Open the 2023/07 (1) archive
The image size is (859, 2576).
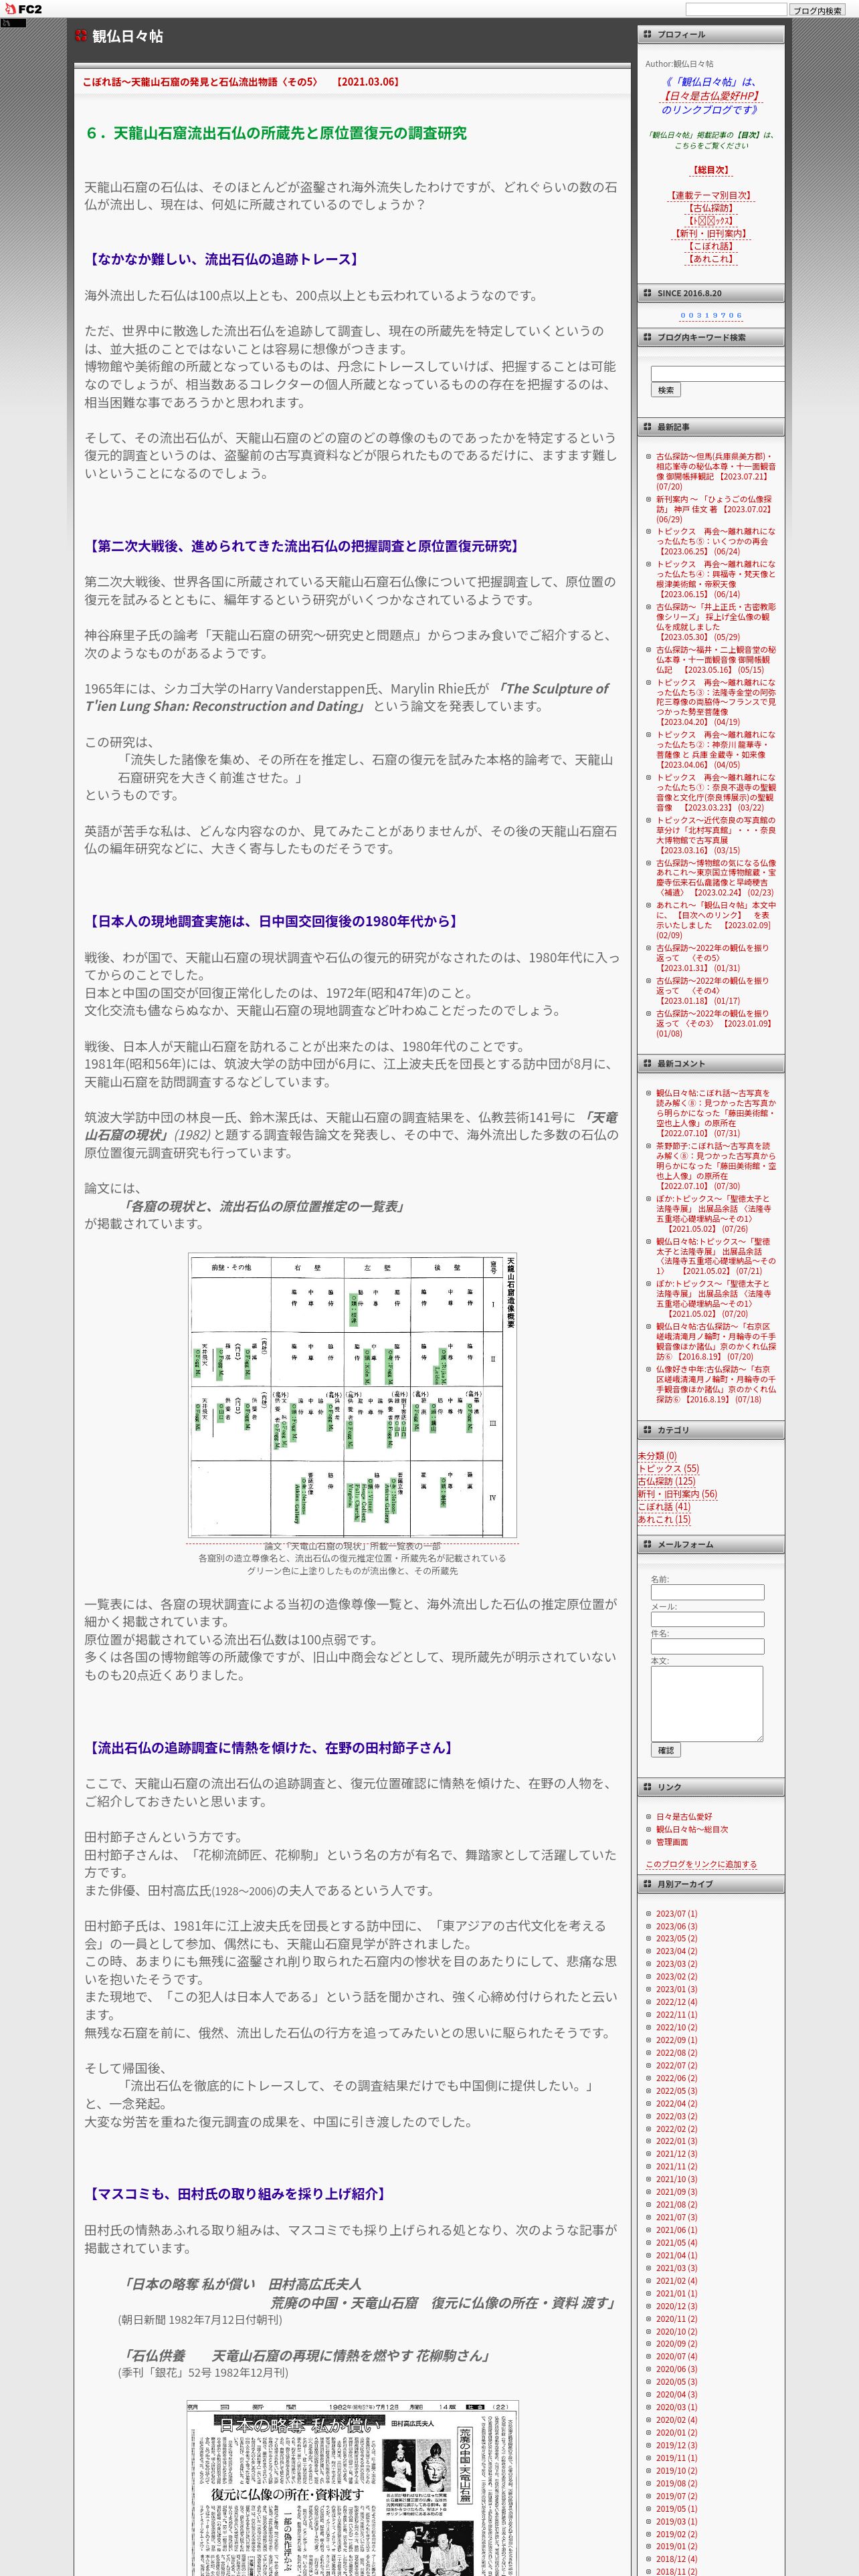tap(676, 1913)
